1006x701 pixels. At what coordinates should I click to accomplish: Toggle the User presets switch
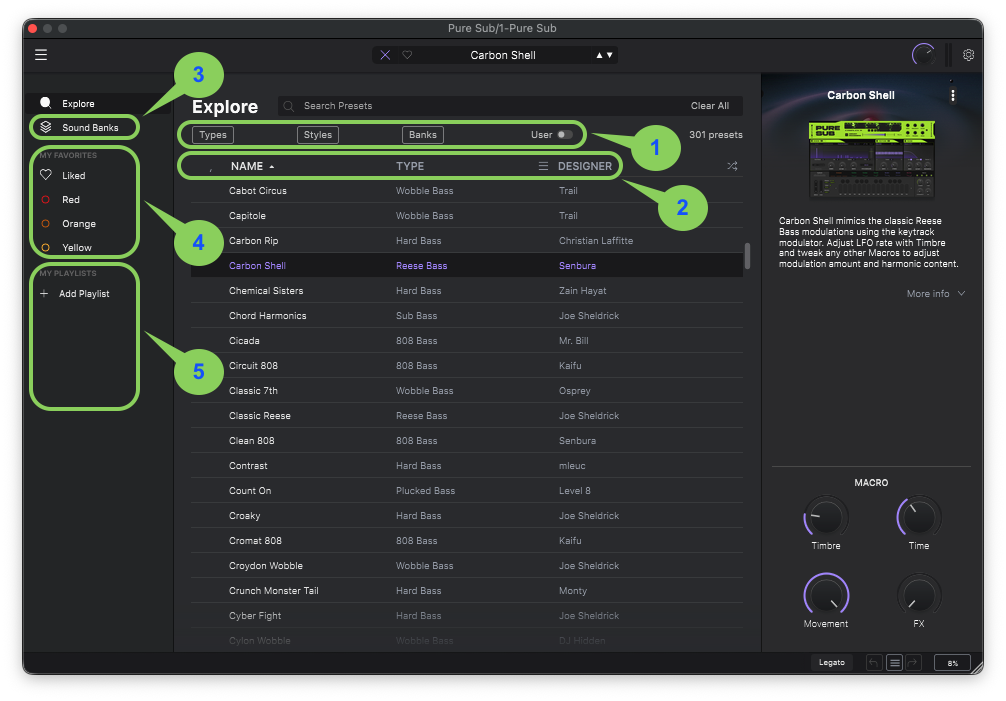pos(565,135)
